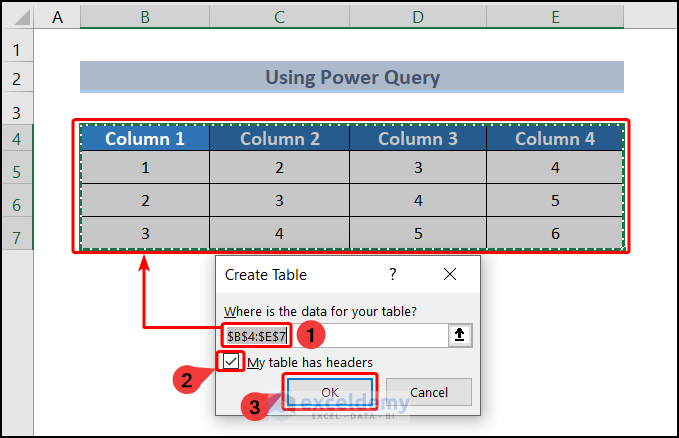Close the Create Table dialog
The height and width of the screenshot is (438, 679).
click(x=450, y=274)
